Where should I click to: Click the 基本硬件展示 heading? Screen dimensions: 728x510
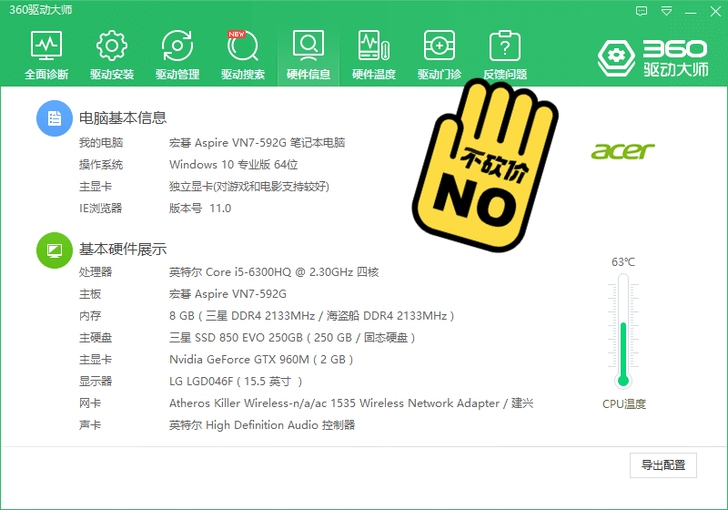pos(123,249)
